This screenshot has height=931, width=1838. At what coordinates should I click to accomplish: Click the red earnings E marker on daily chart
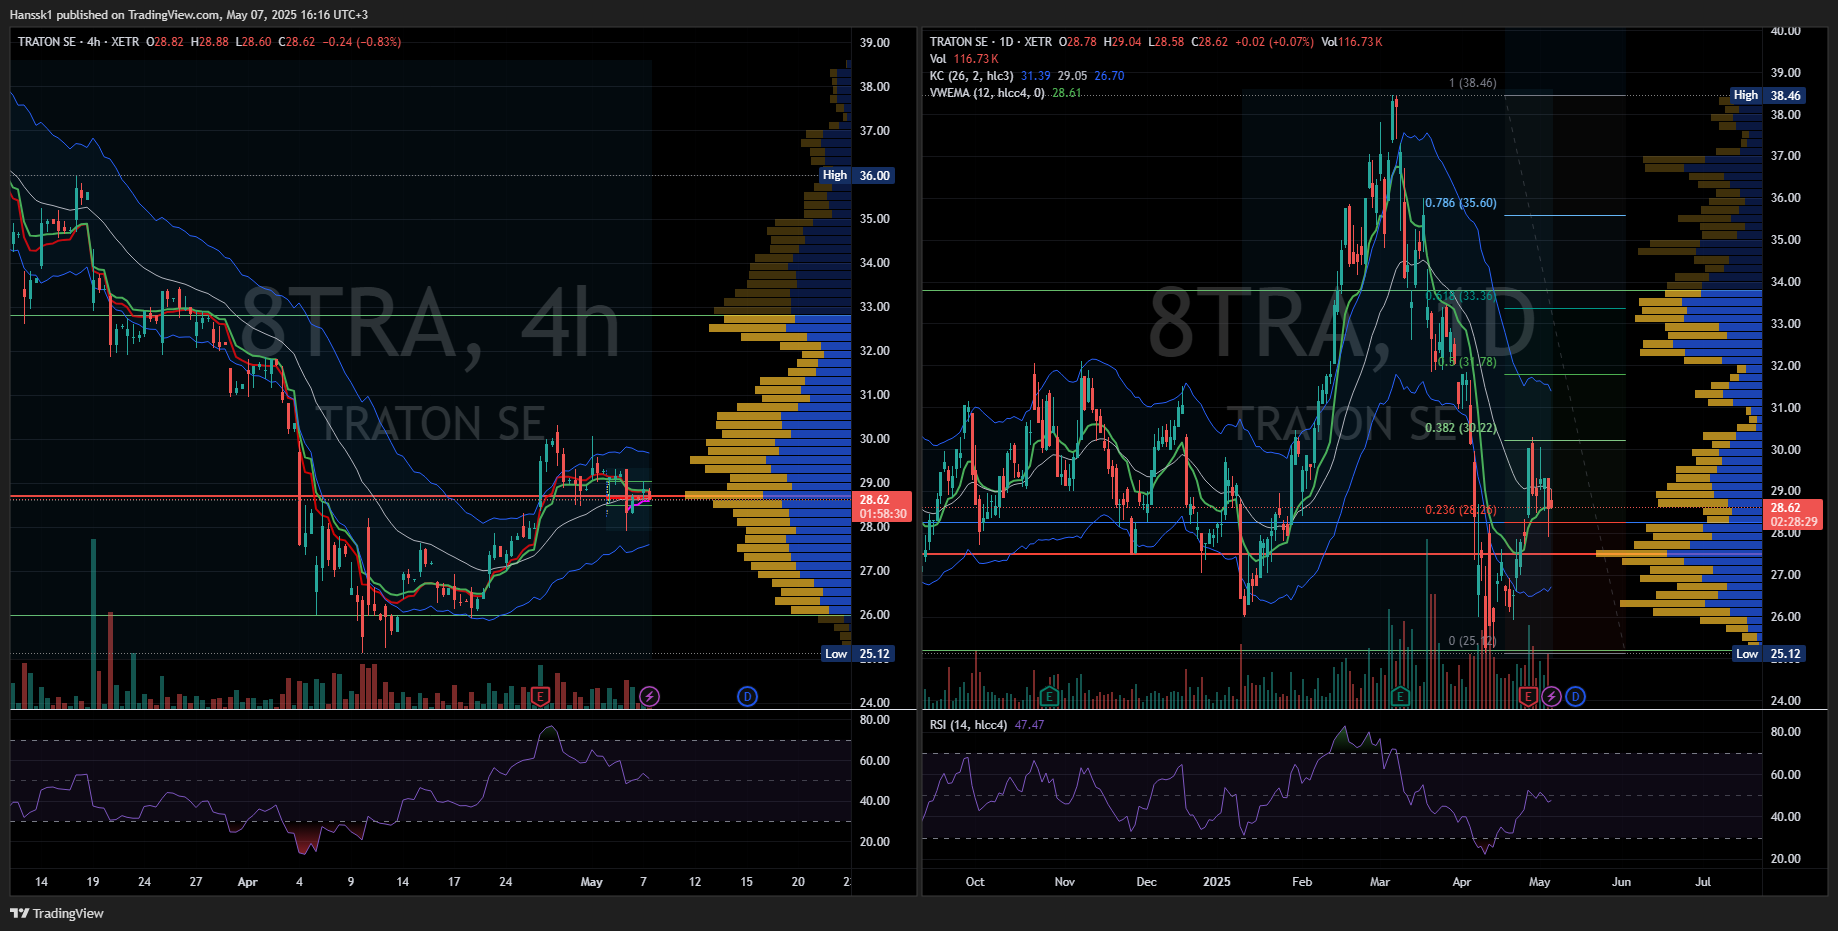click(1528, 696)
